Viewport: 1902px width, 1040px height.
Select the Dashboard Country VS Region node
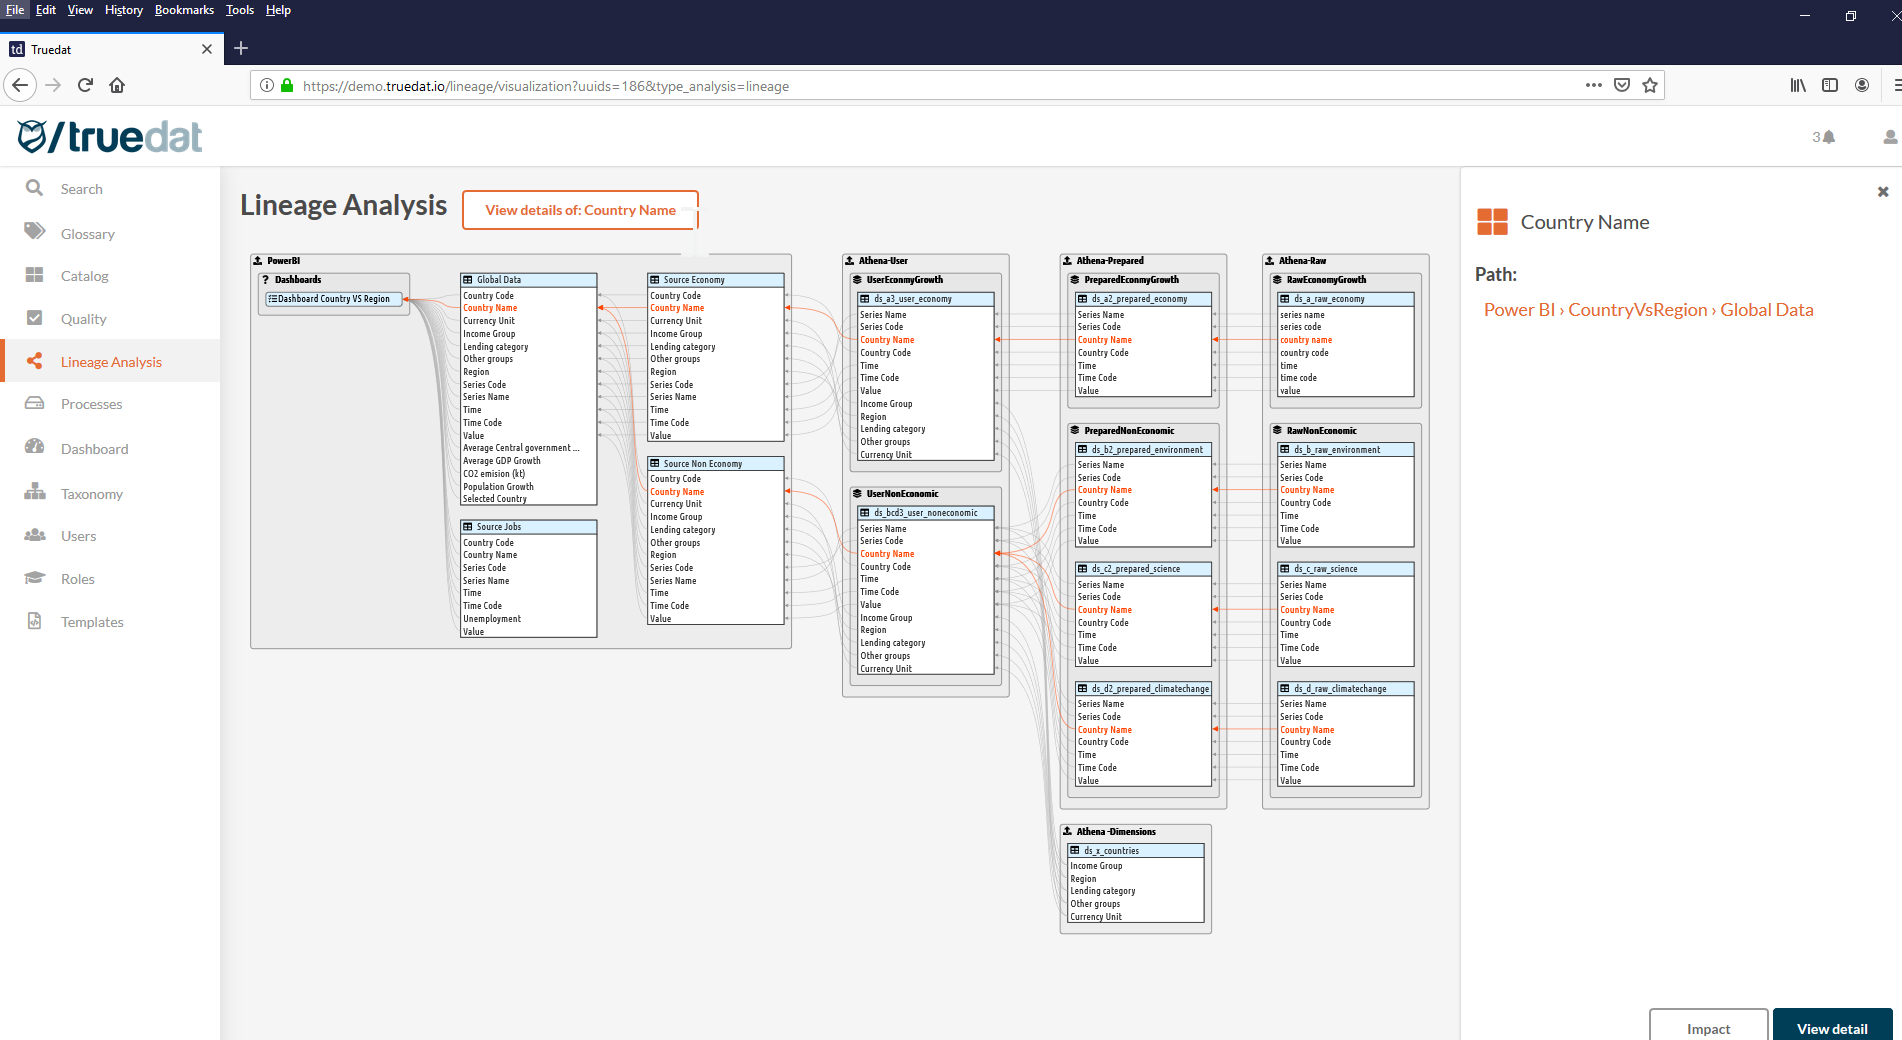point(334,299)
